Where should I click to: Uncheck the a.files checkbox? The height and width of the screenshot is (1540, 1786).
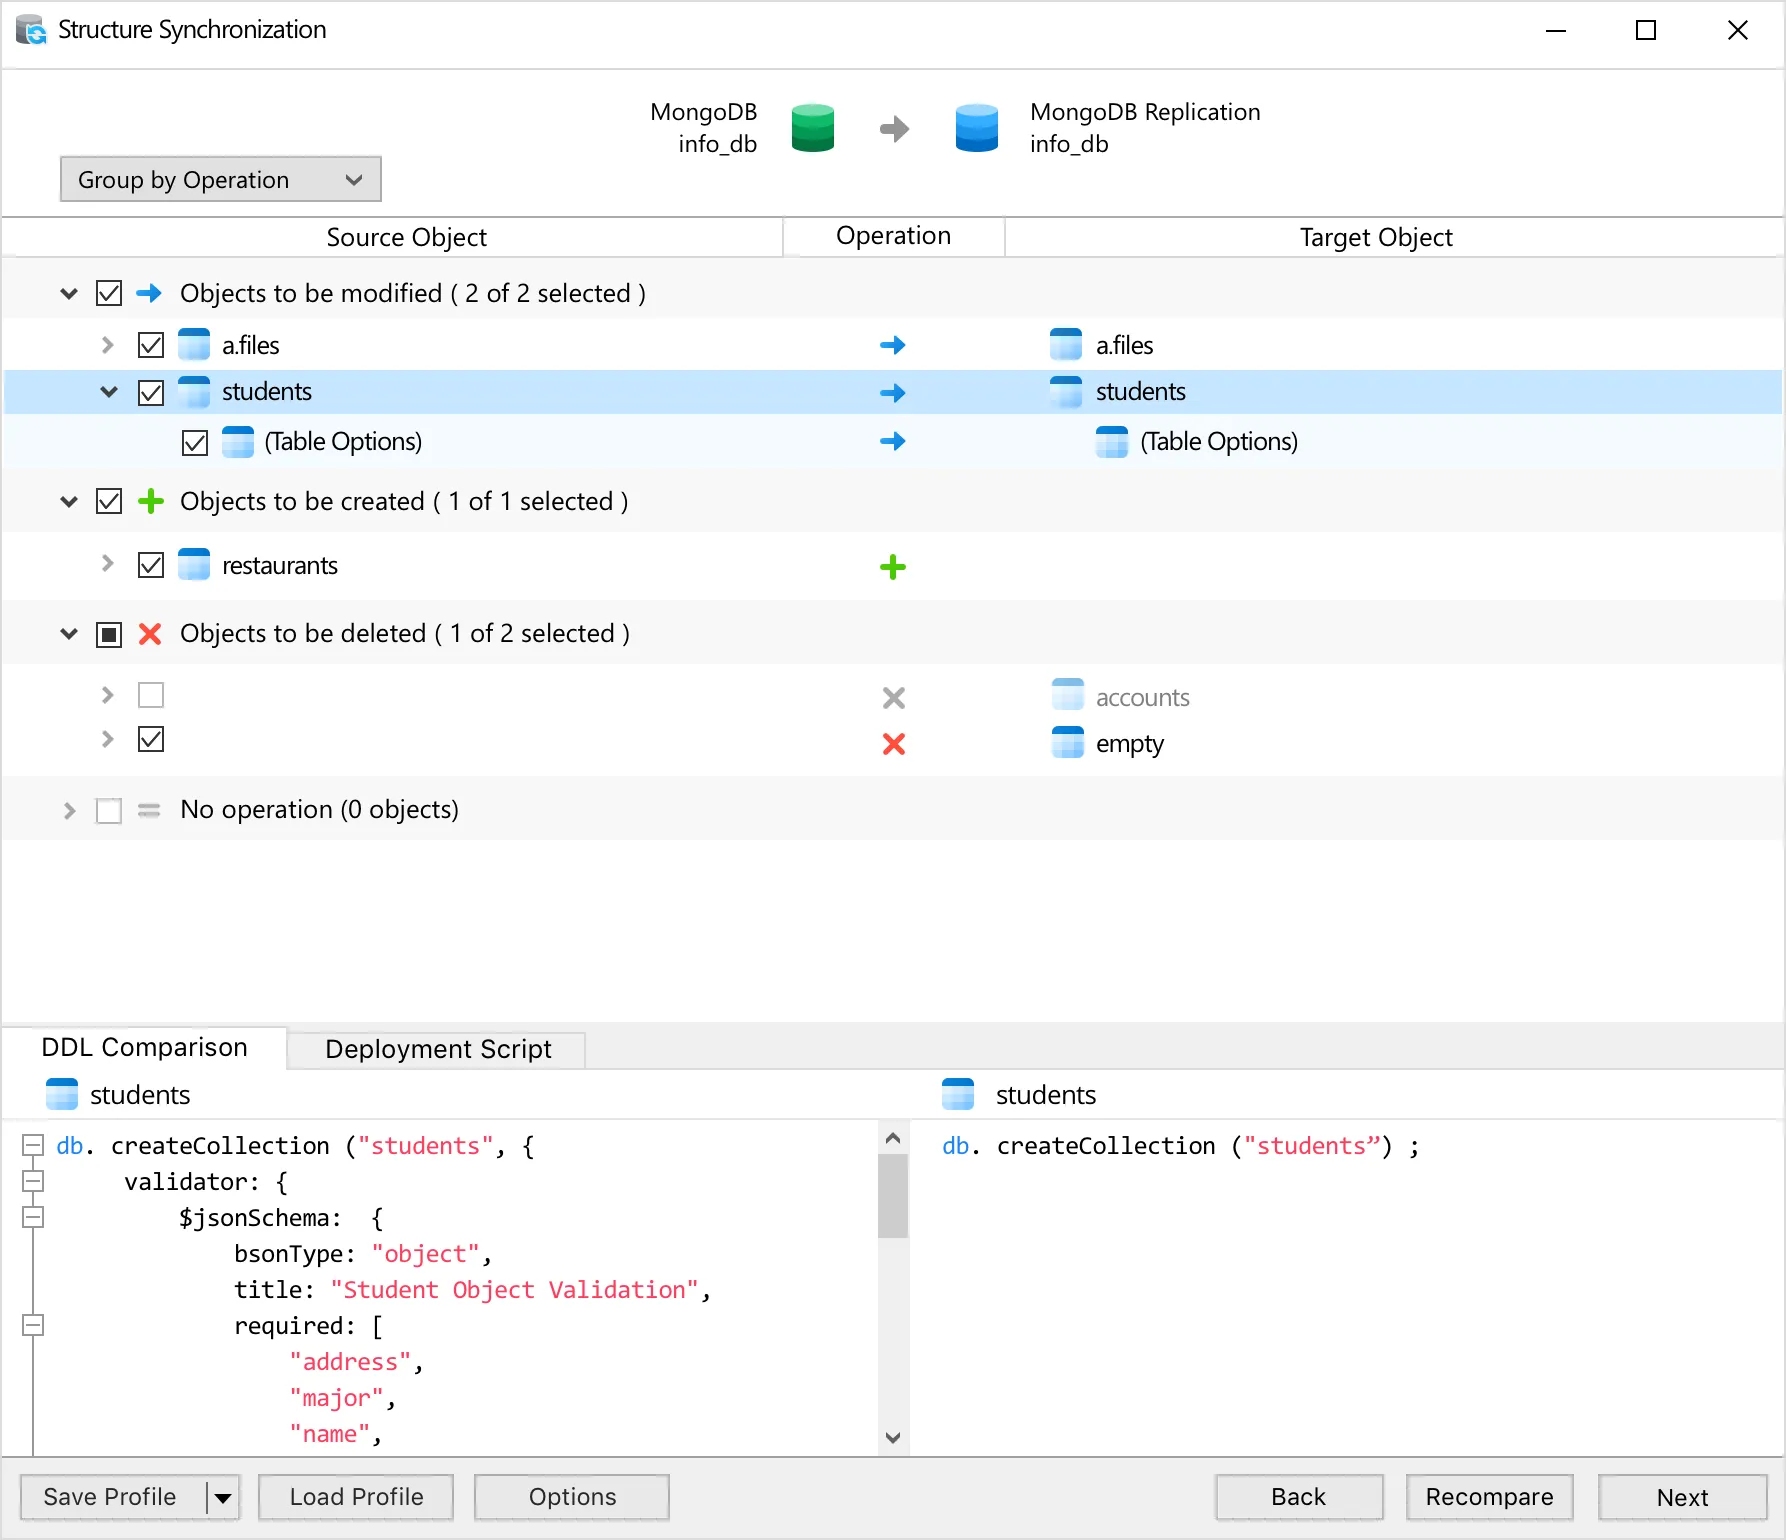pyautogui.click(x=151, y=345)
